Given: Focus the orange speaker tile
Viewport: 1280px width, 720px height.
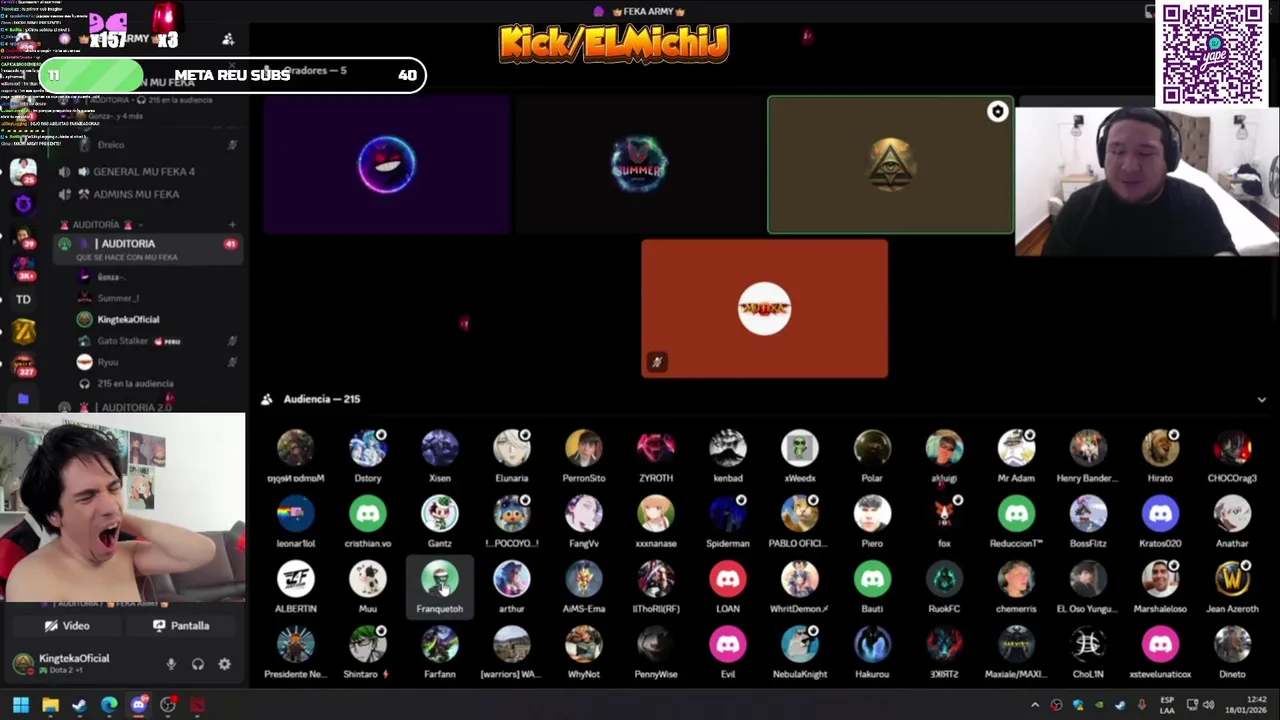Looking at the screenshot, I should 765,308.
